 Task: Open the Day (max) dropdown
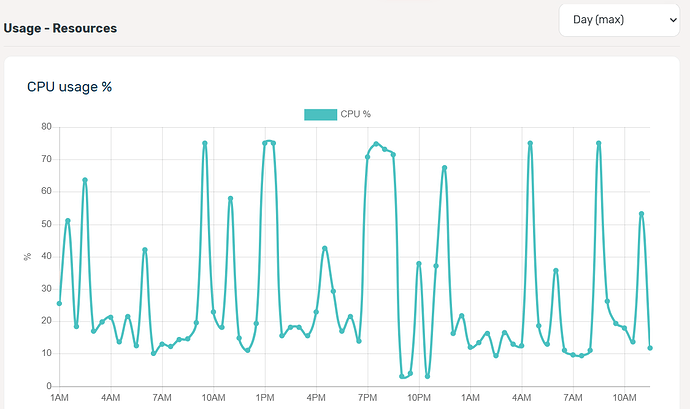pyautogui.click(x=619, y=20)
